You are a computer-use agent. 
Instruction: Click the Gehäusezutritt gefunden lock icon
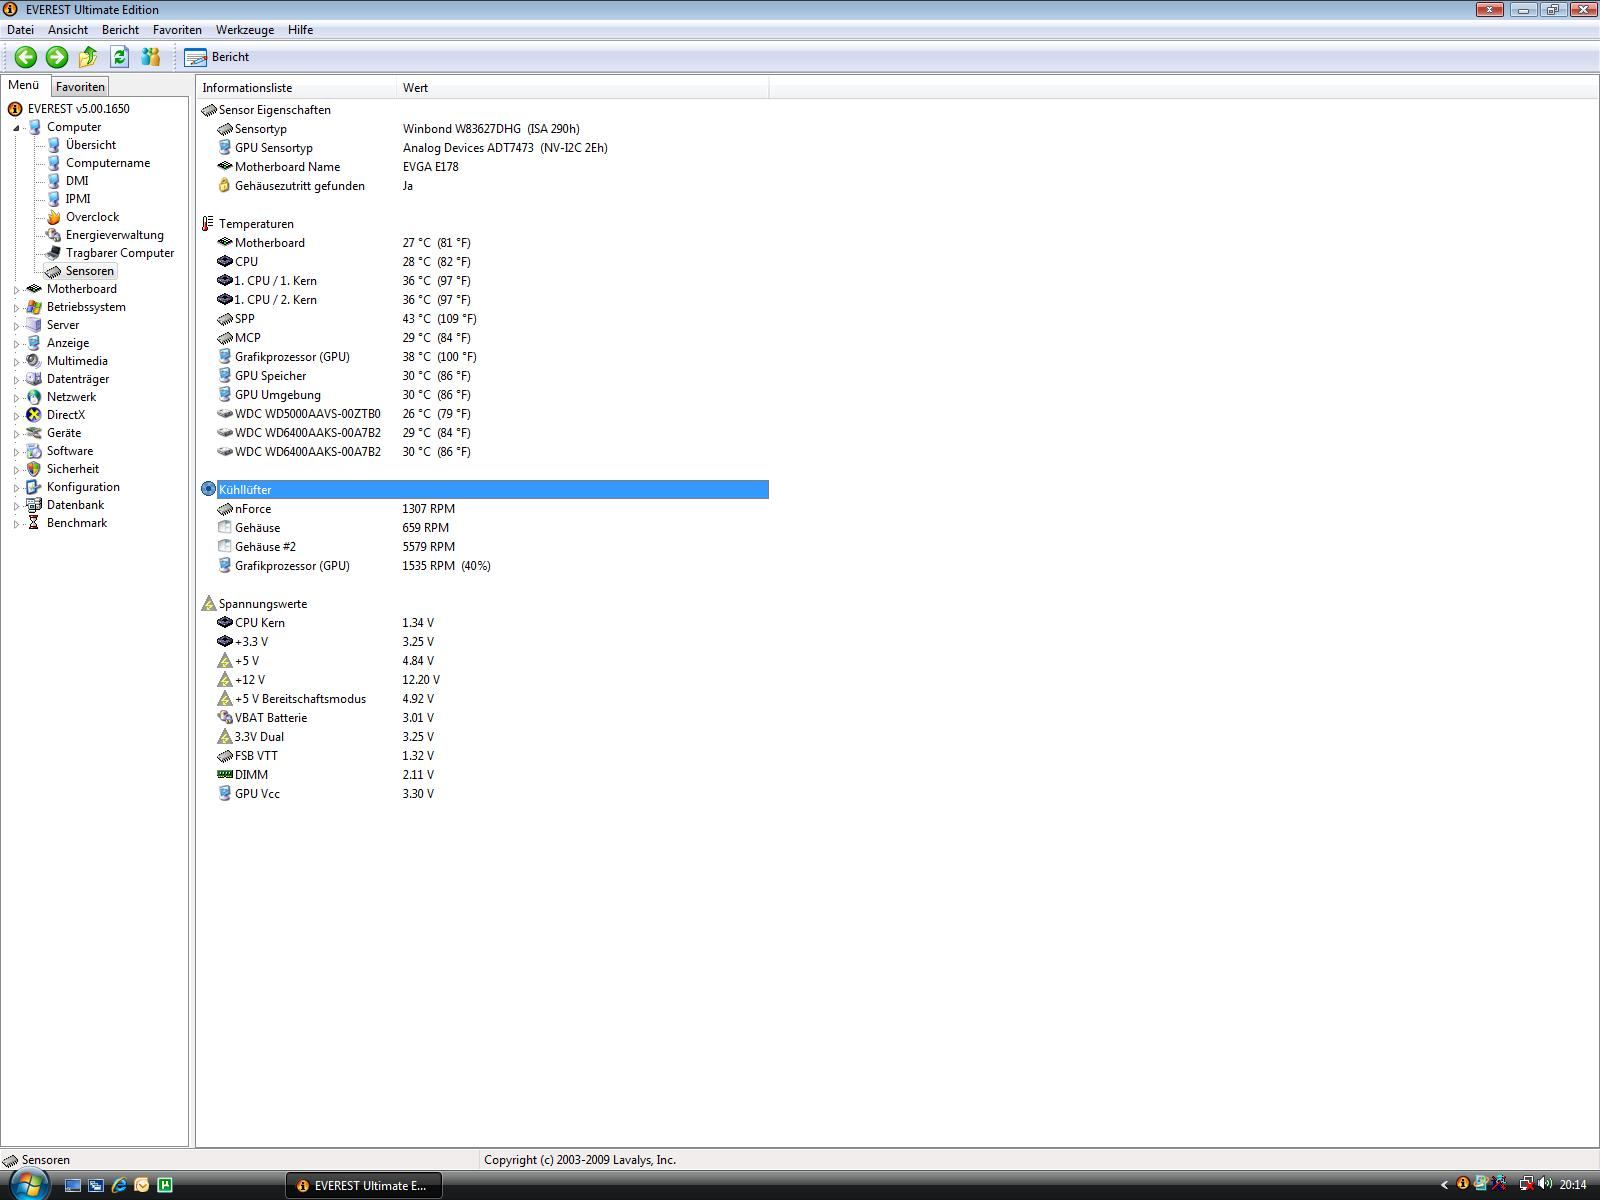coord(224,186)
